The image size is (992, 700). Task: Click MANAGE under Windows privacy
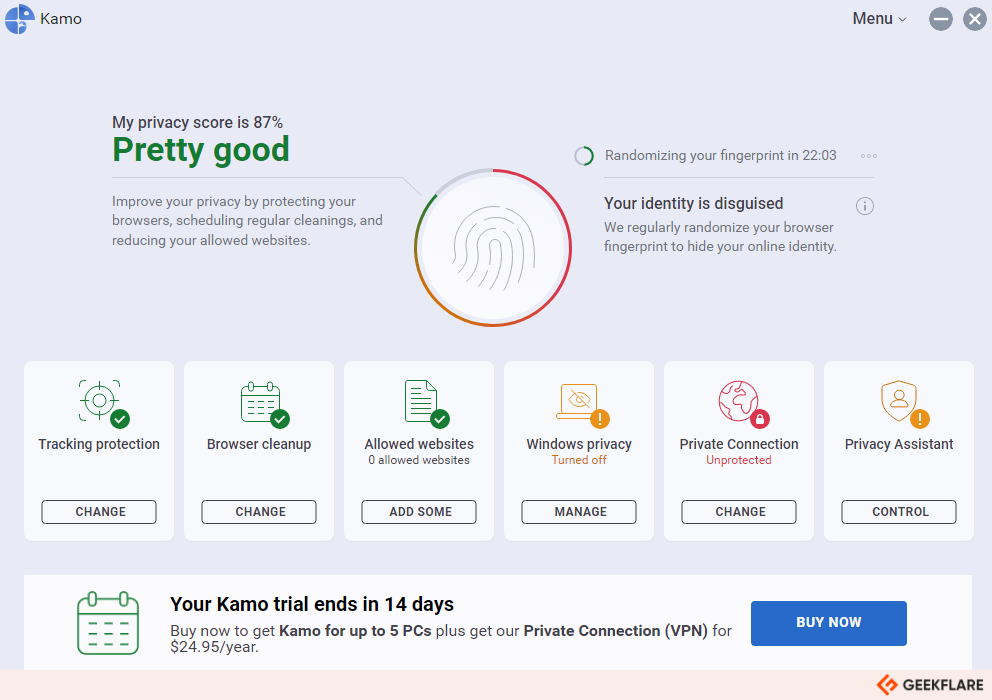tap(579, 511)
